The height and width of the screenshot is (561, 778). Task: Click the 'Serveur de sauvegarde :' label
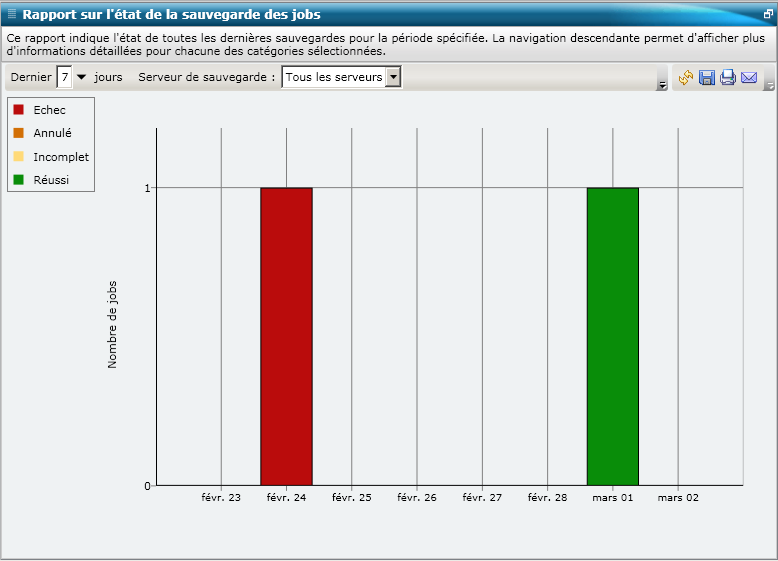206,77
